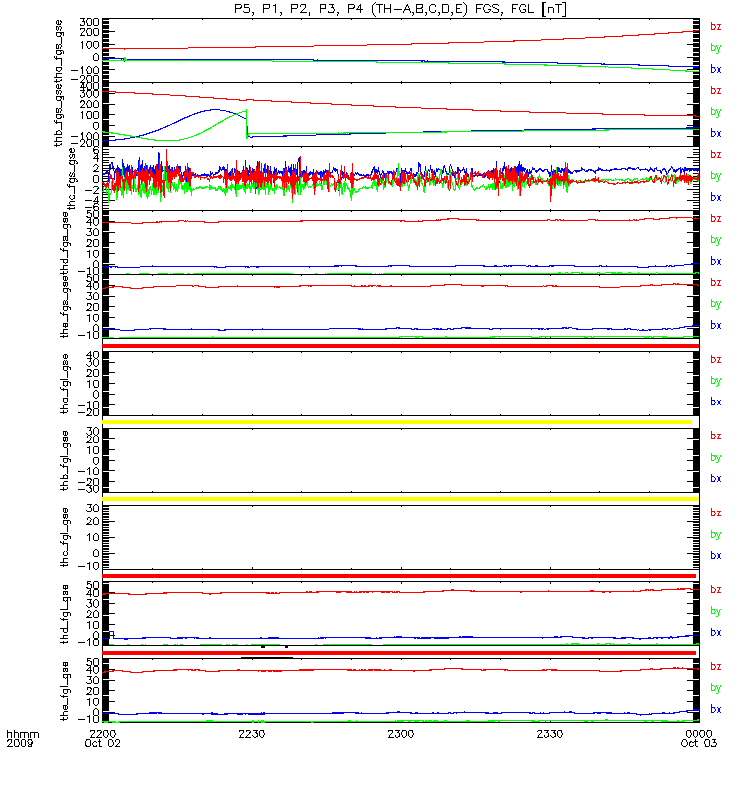
Task: Select the the_fgl_gse y-axis label
Action: coord(65,691)
